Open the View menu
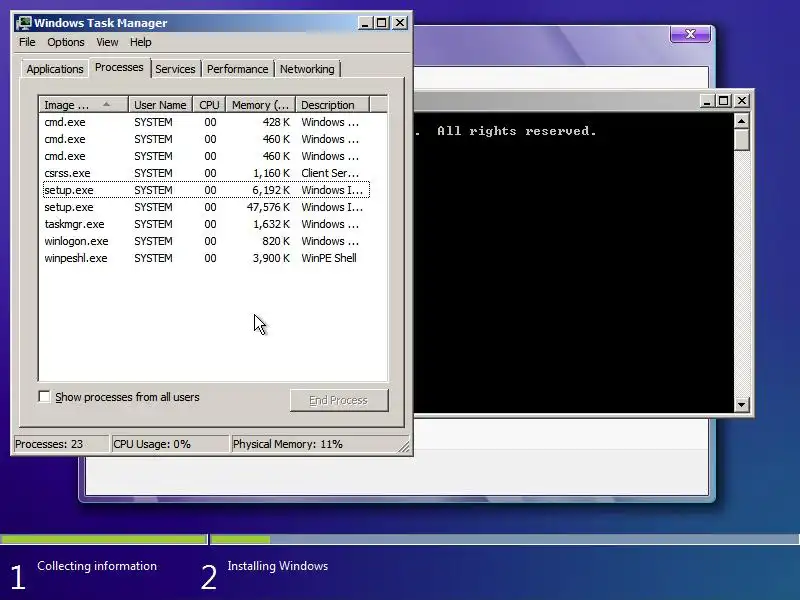The height and width of the screenshot is (600, 800). [x=107, y=42]
